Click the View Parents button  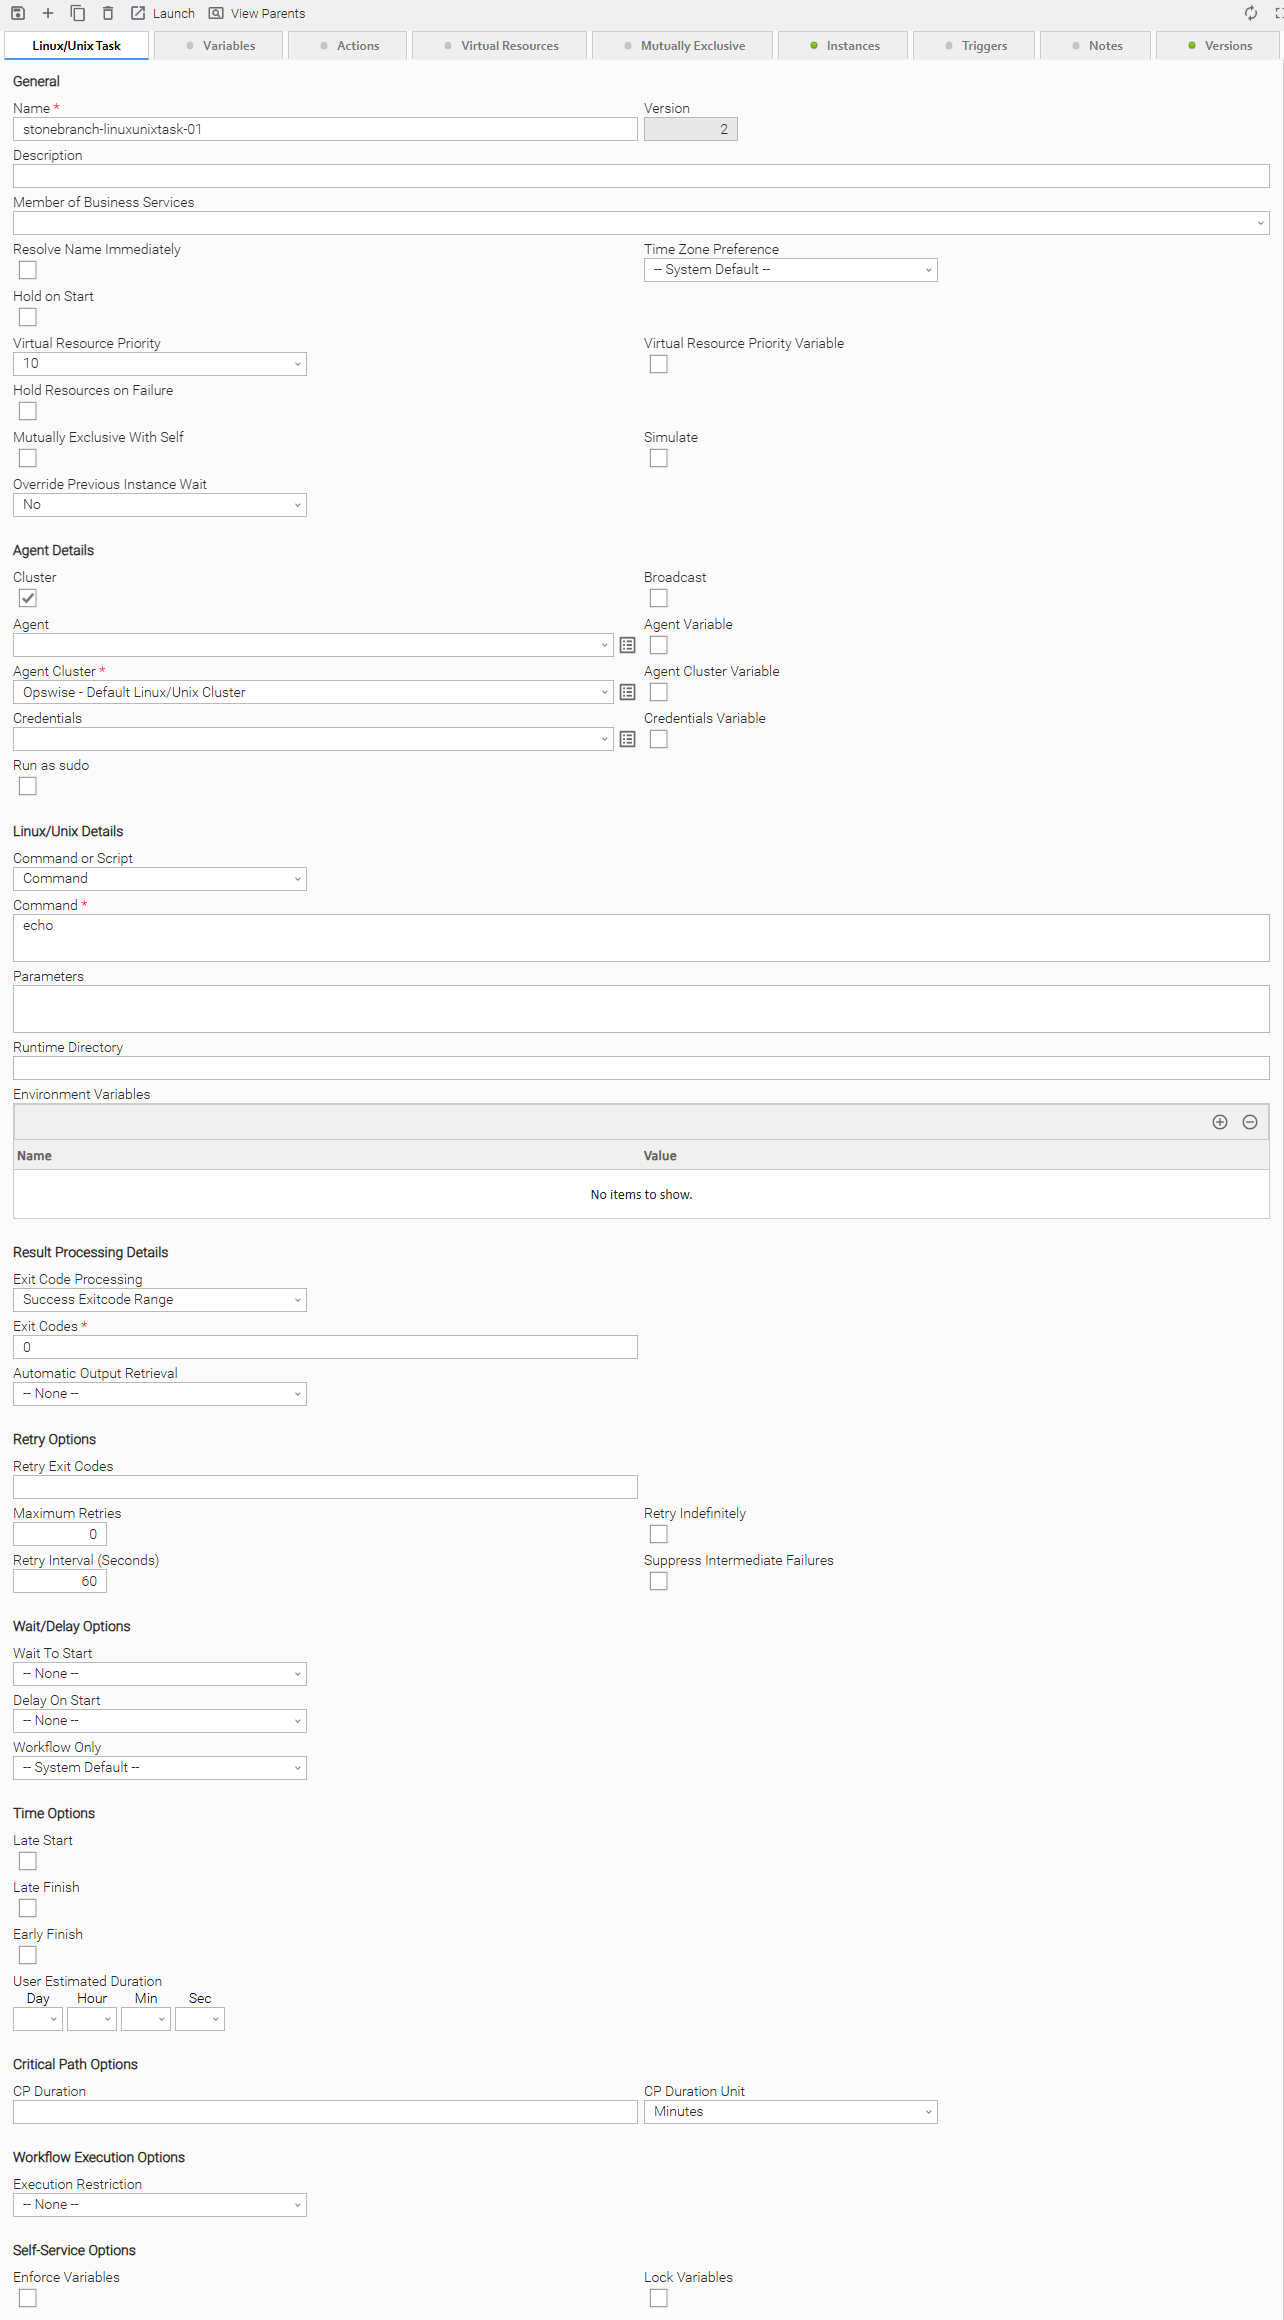(x=257, y=13)
